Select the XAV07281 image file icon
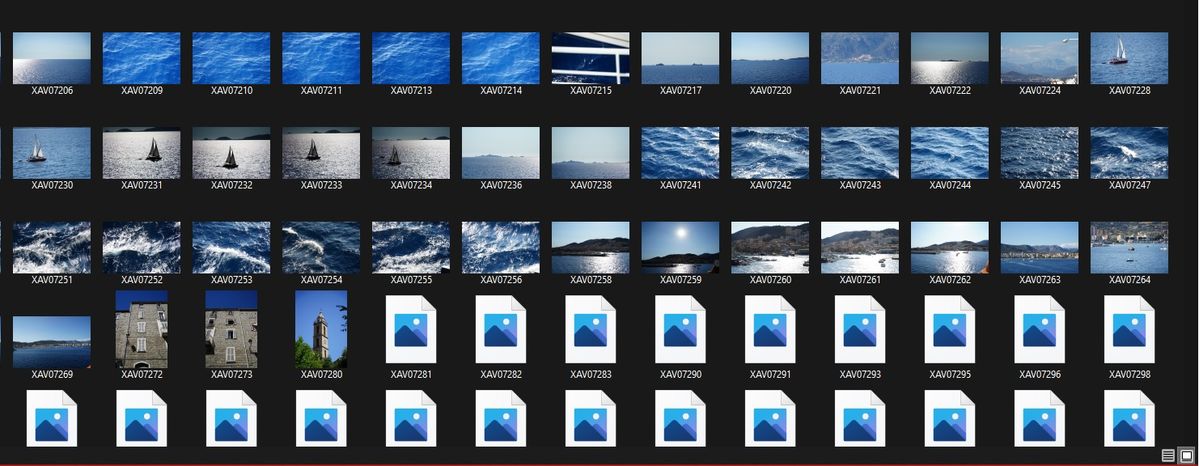Screen dimensions: 1199x466 411,329
